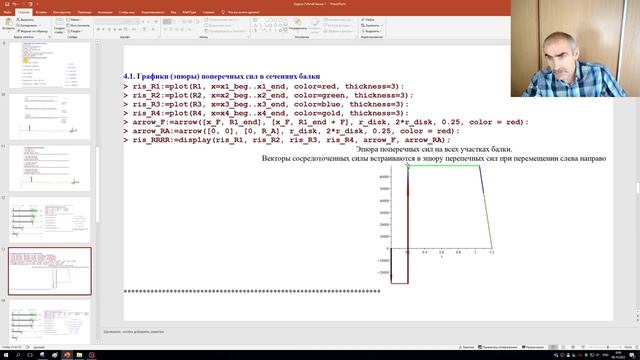Image resolution: width=640 pixels, height=360 pixels.
Task: Expand the shapes gallery More arrow
Action: (x=285, y=31)
